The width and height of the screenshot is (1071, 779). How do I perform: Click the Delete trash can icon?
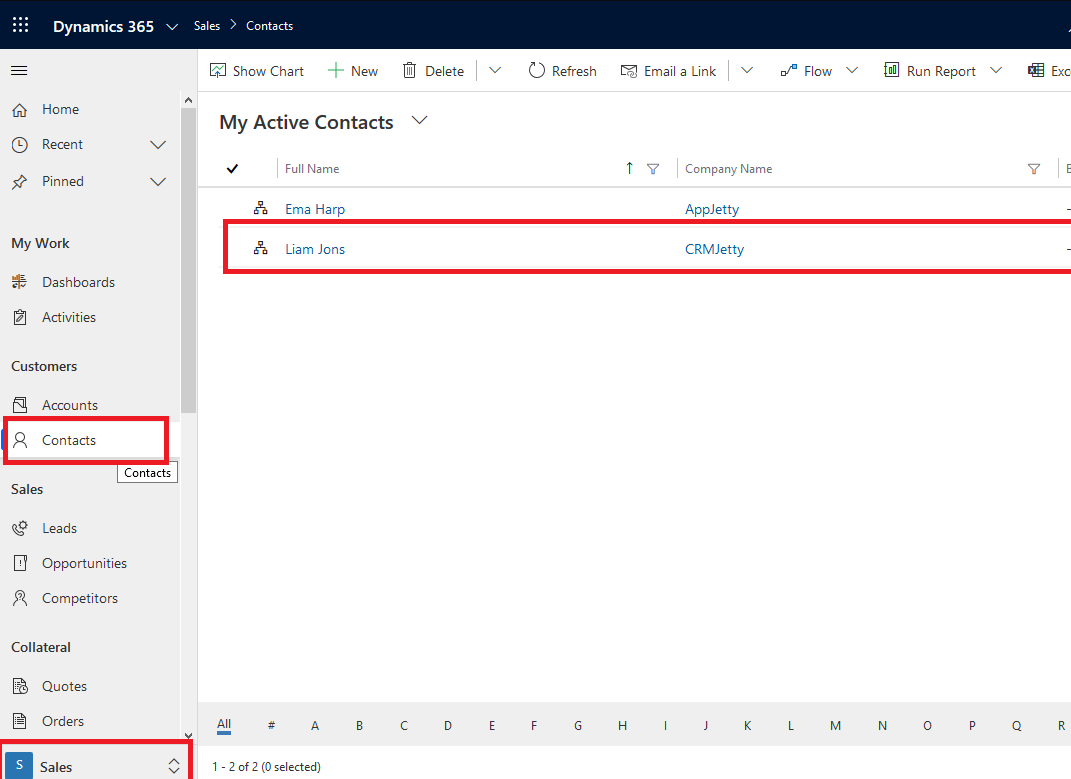pyautogui.click(x=409, y=70)
